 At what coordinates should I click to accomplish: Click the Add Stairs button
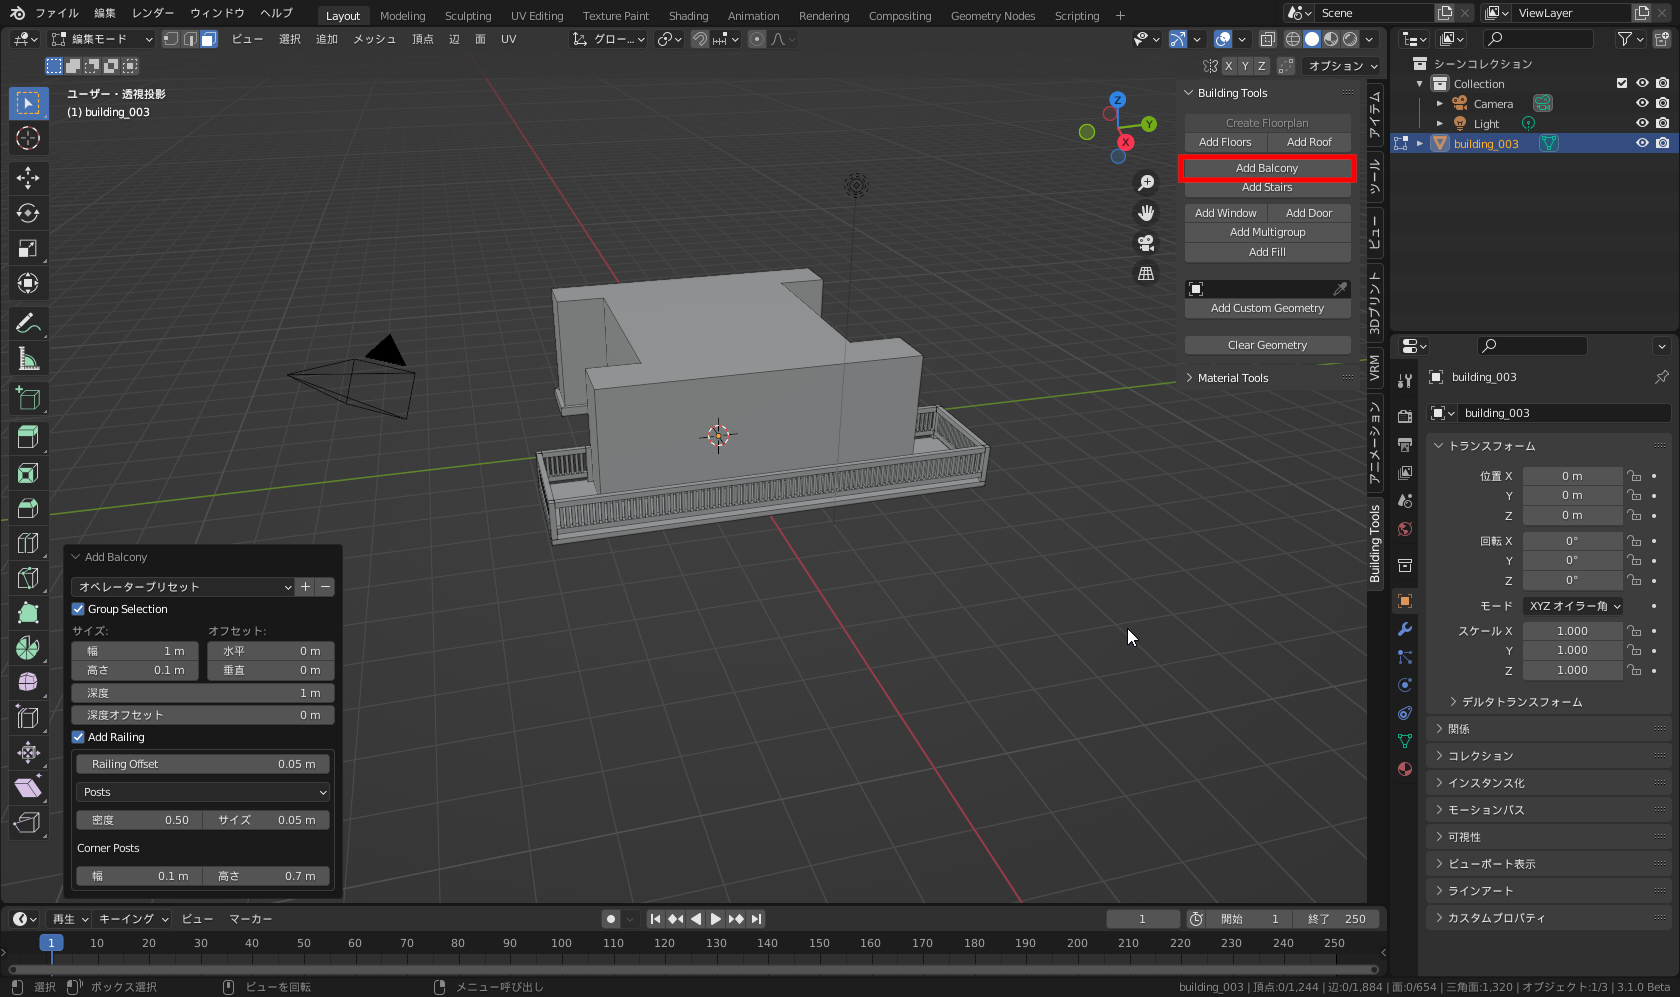pyautogui.click(x=1267, y=187)
